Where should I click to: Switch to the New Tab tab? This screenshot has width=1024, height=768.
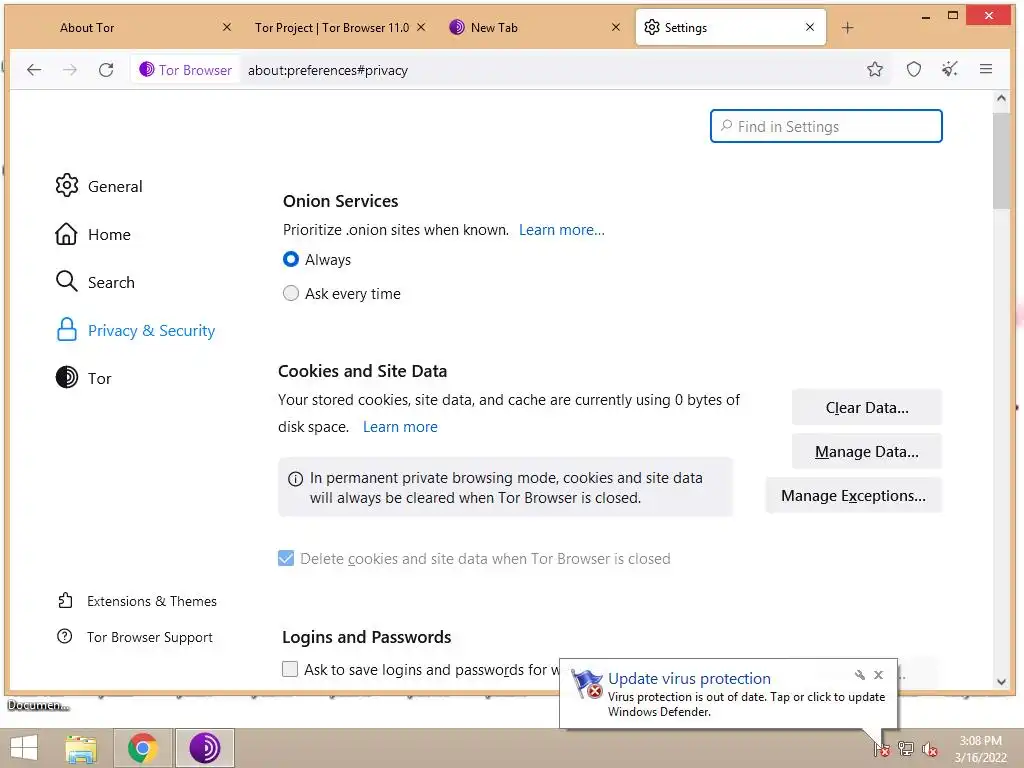[x=494, y=27]
